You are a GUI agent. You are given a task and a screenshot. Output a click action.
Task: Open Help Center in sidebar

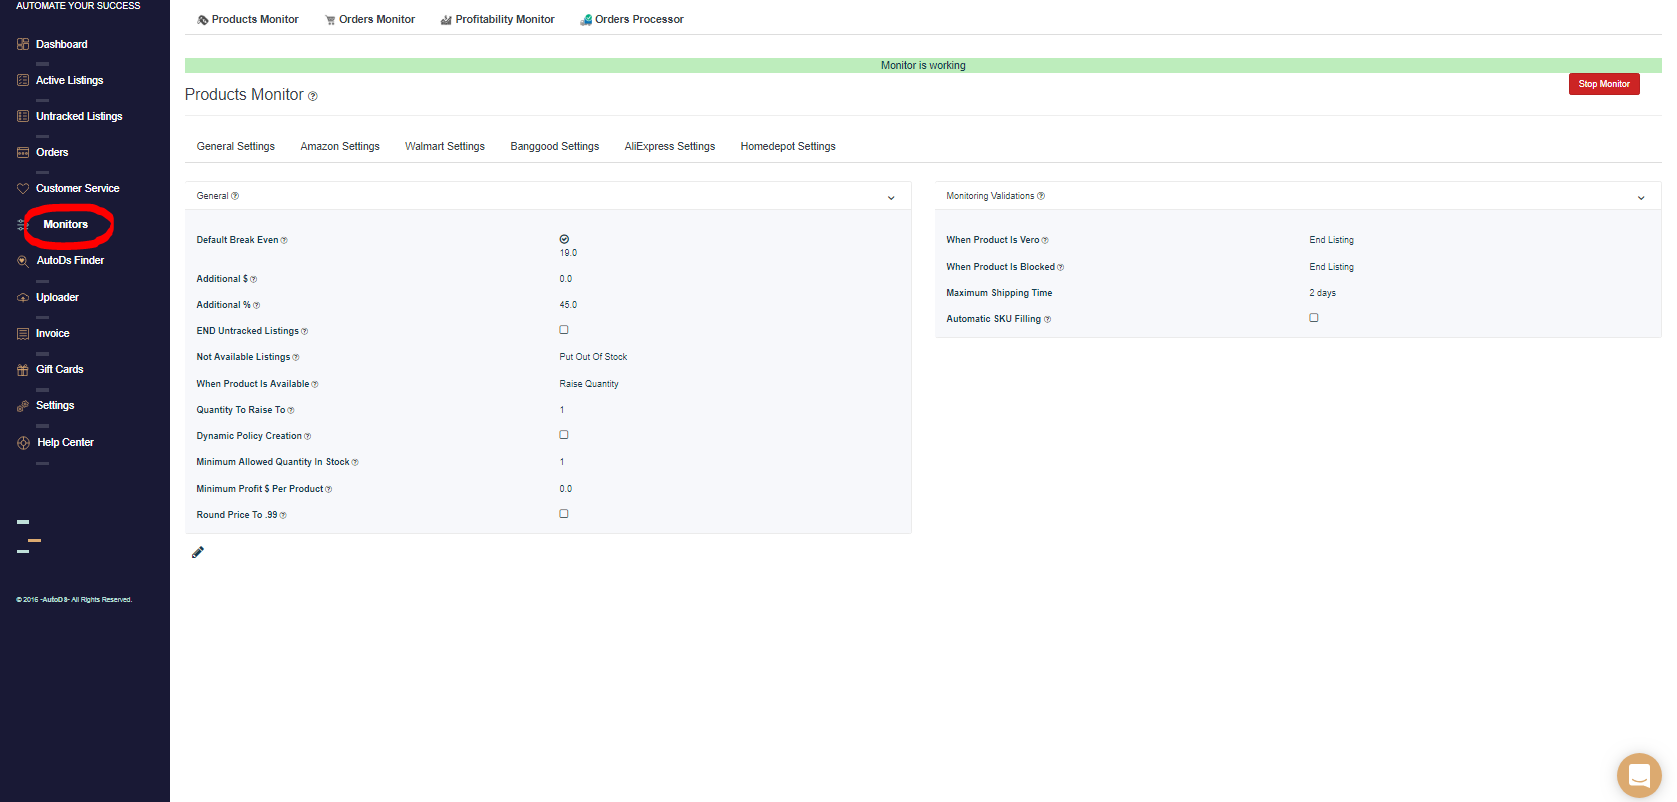tap(65, 442)
